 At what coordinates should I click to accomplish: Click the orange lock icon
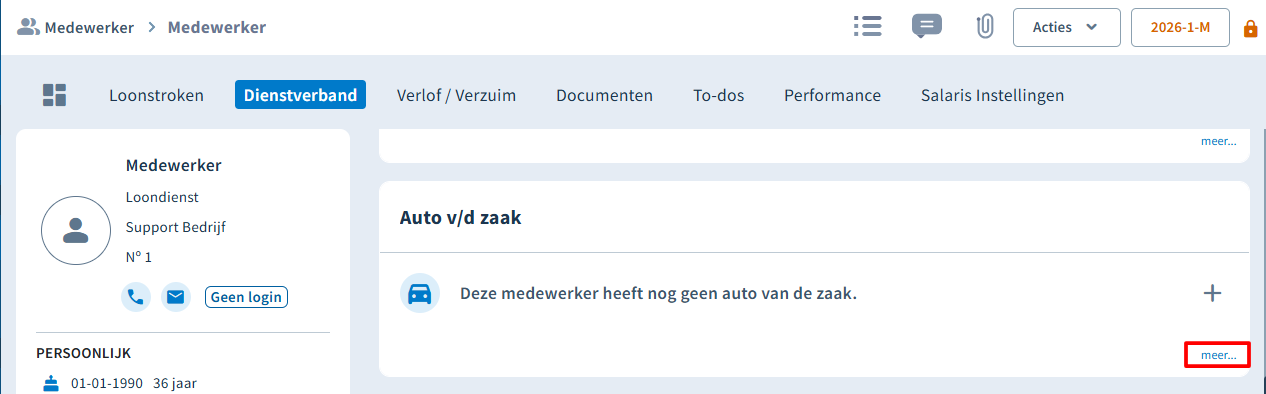coord(1250,28)
